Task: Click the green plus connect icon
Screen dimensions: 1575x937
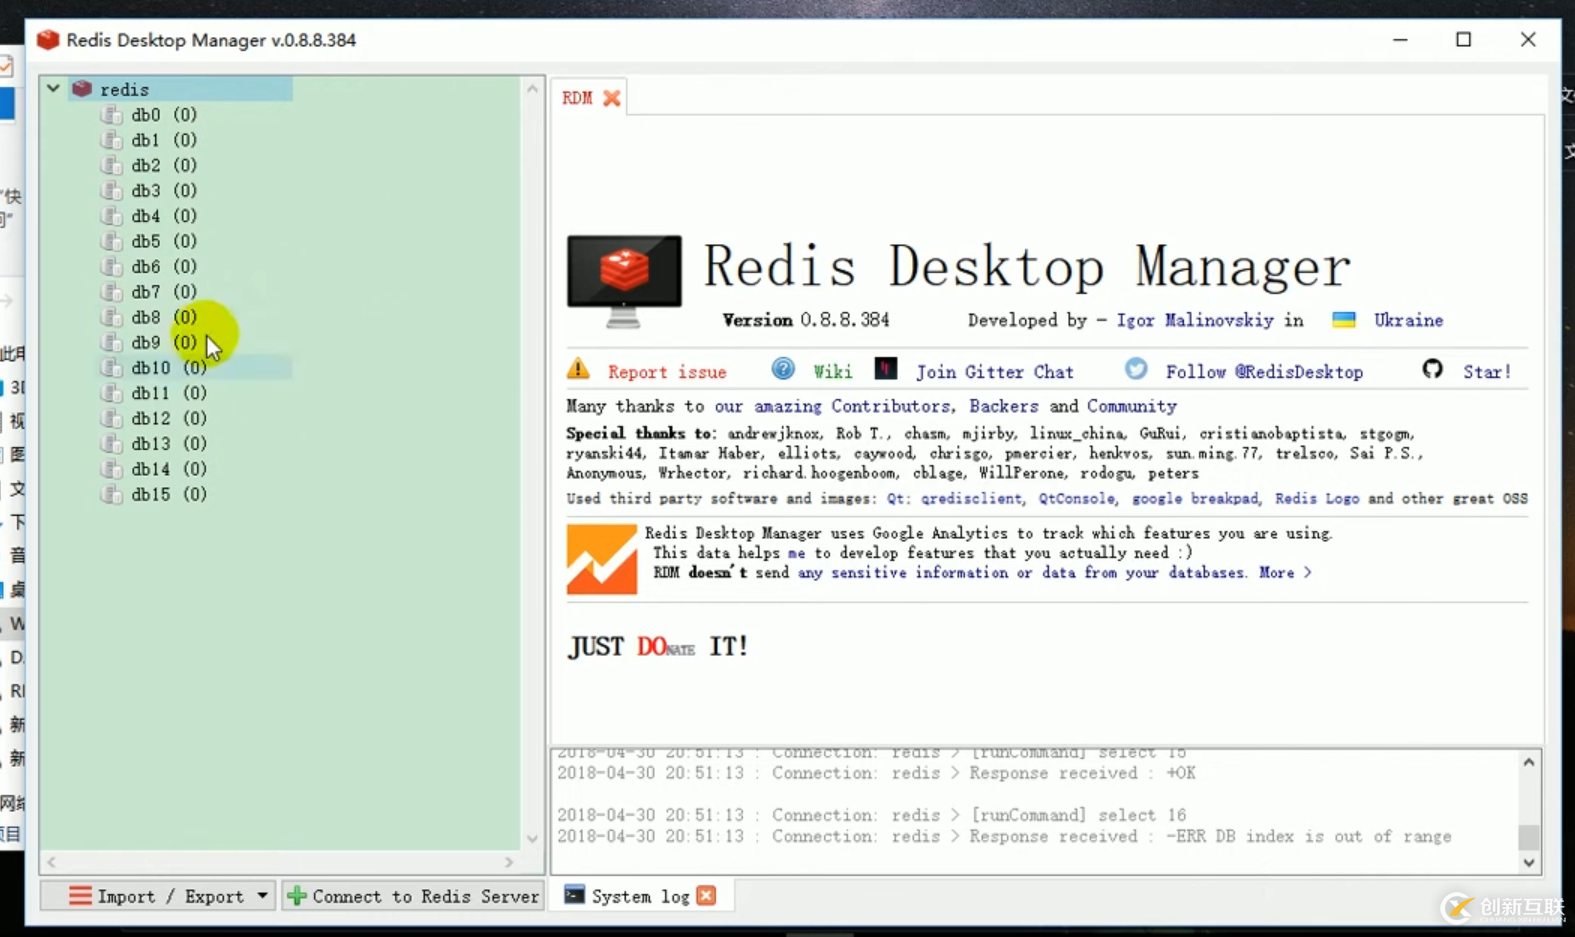Action: click(297, 896)
